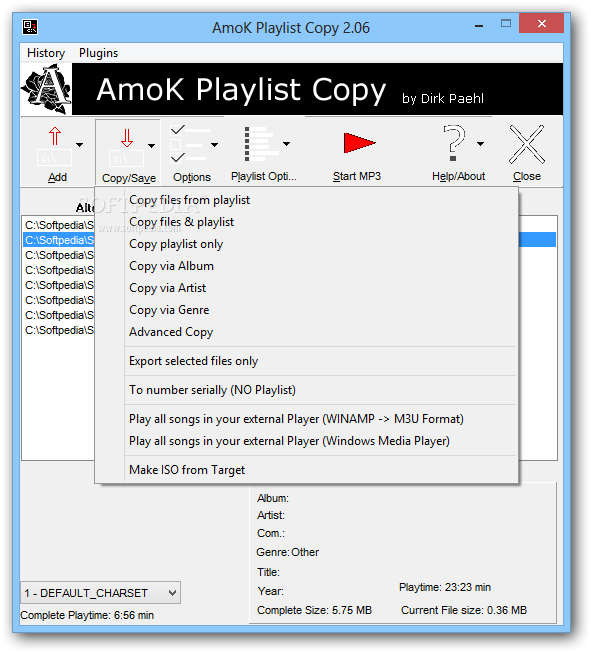The height and width of the screenshot is (653, 591).
Task: Click the Help/About question mark icon
Action: [454, 143]
